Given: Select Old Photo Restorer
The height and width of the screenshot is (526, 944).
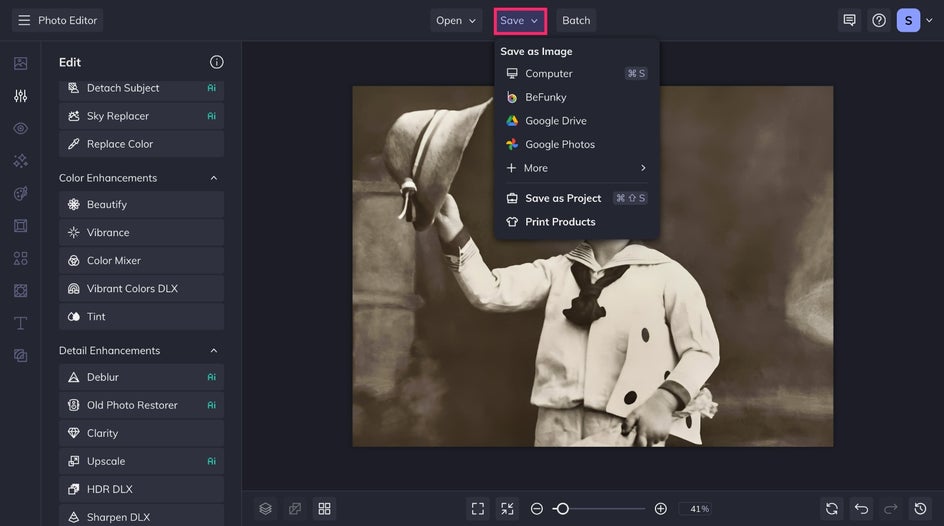Looking at the screenshot, I should [141, 405].
